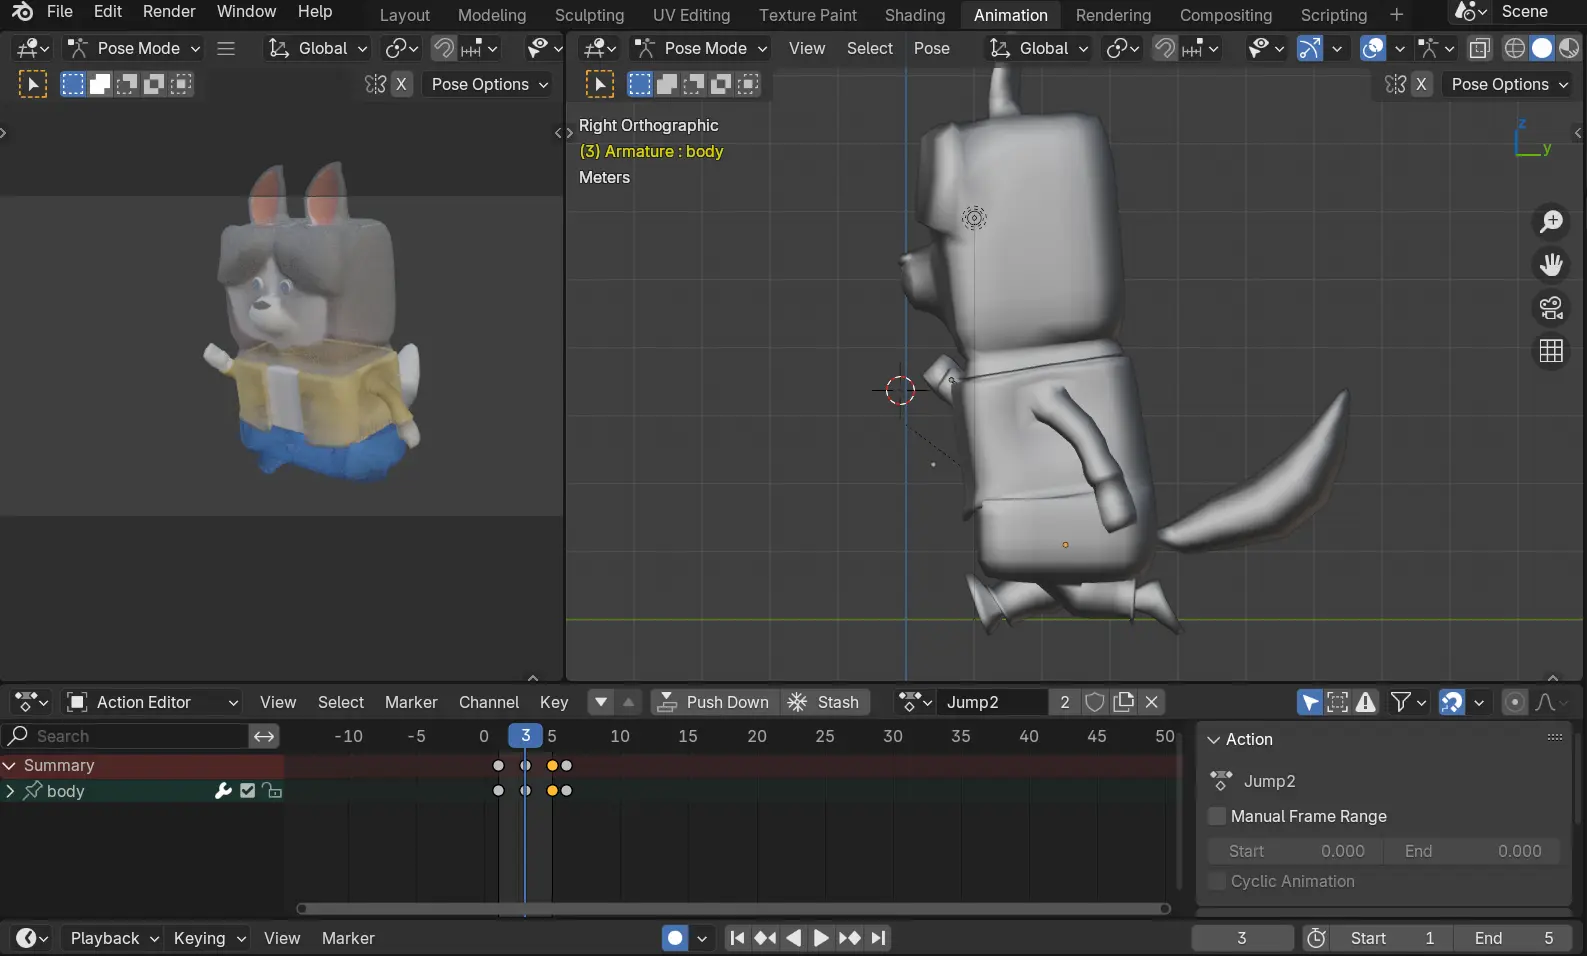1587x956 pixels.
Task: Open Pose Options dropdown in right viewport
Action: [x=1508, y=84]
